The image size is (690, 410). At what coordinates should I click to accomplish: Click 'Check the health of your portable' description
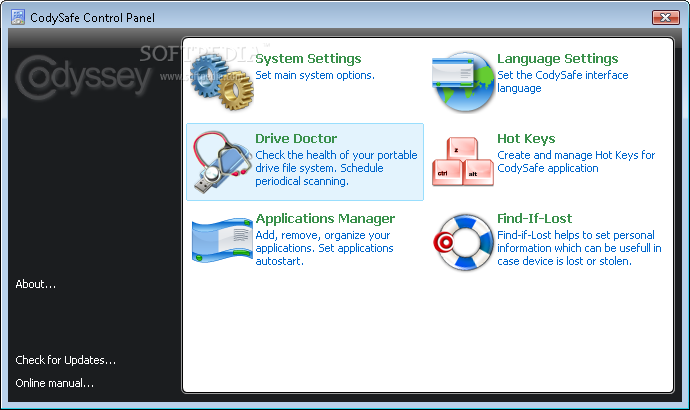tap(336, 168)
